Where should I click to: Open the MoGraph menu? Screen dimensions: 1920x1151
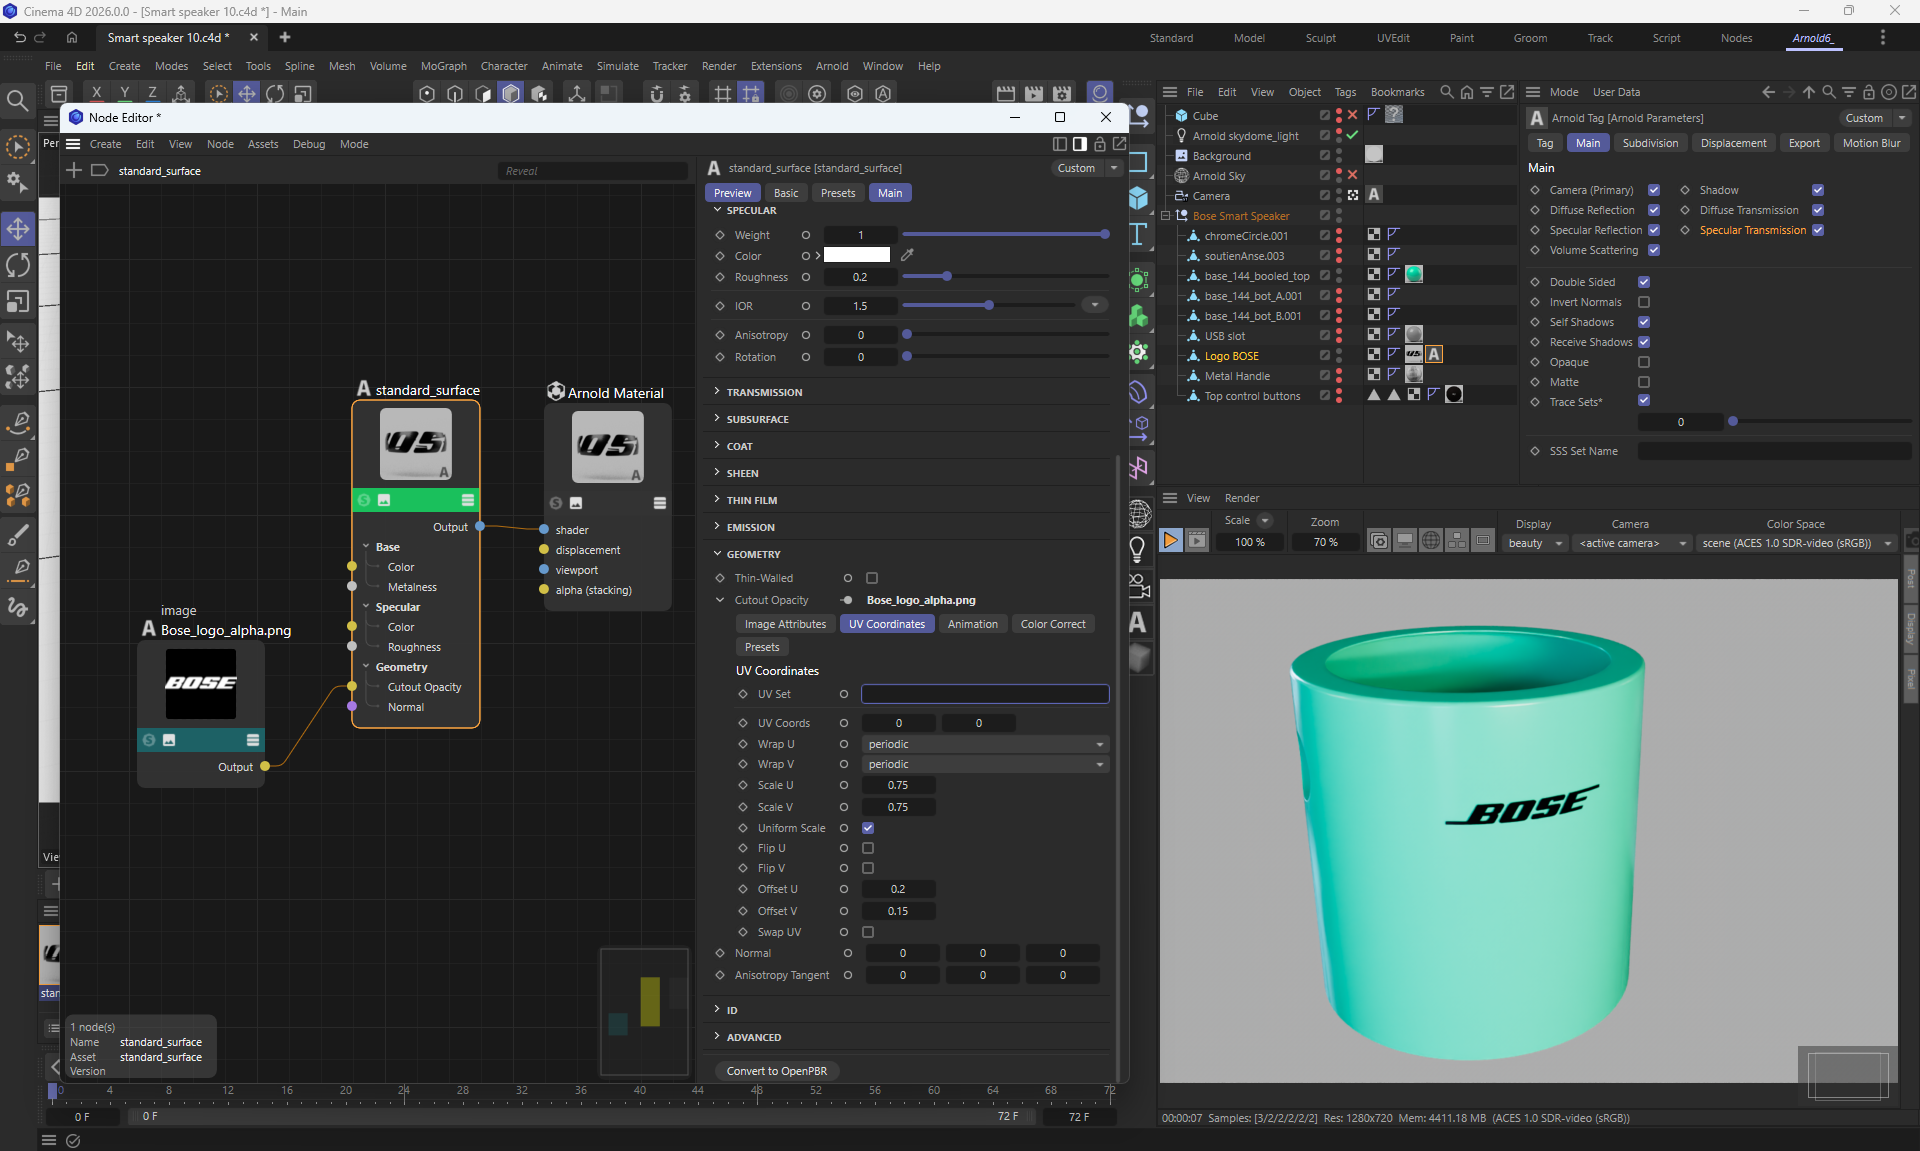pos(443,66)
